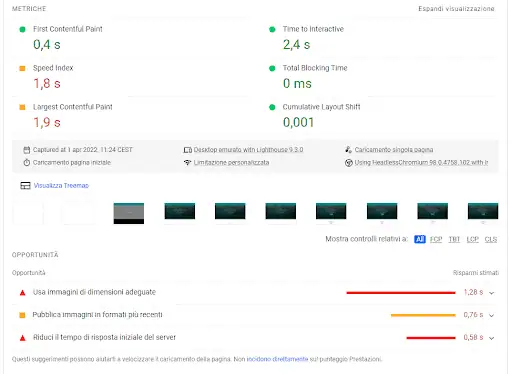Click the stopwatch icon beside Caricamento pagina iniziale
The width and height of the screenshot is (512, 374).
[x=27, y=163]
